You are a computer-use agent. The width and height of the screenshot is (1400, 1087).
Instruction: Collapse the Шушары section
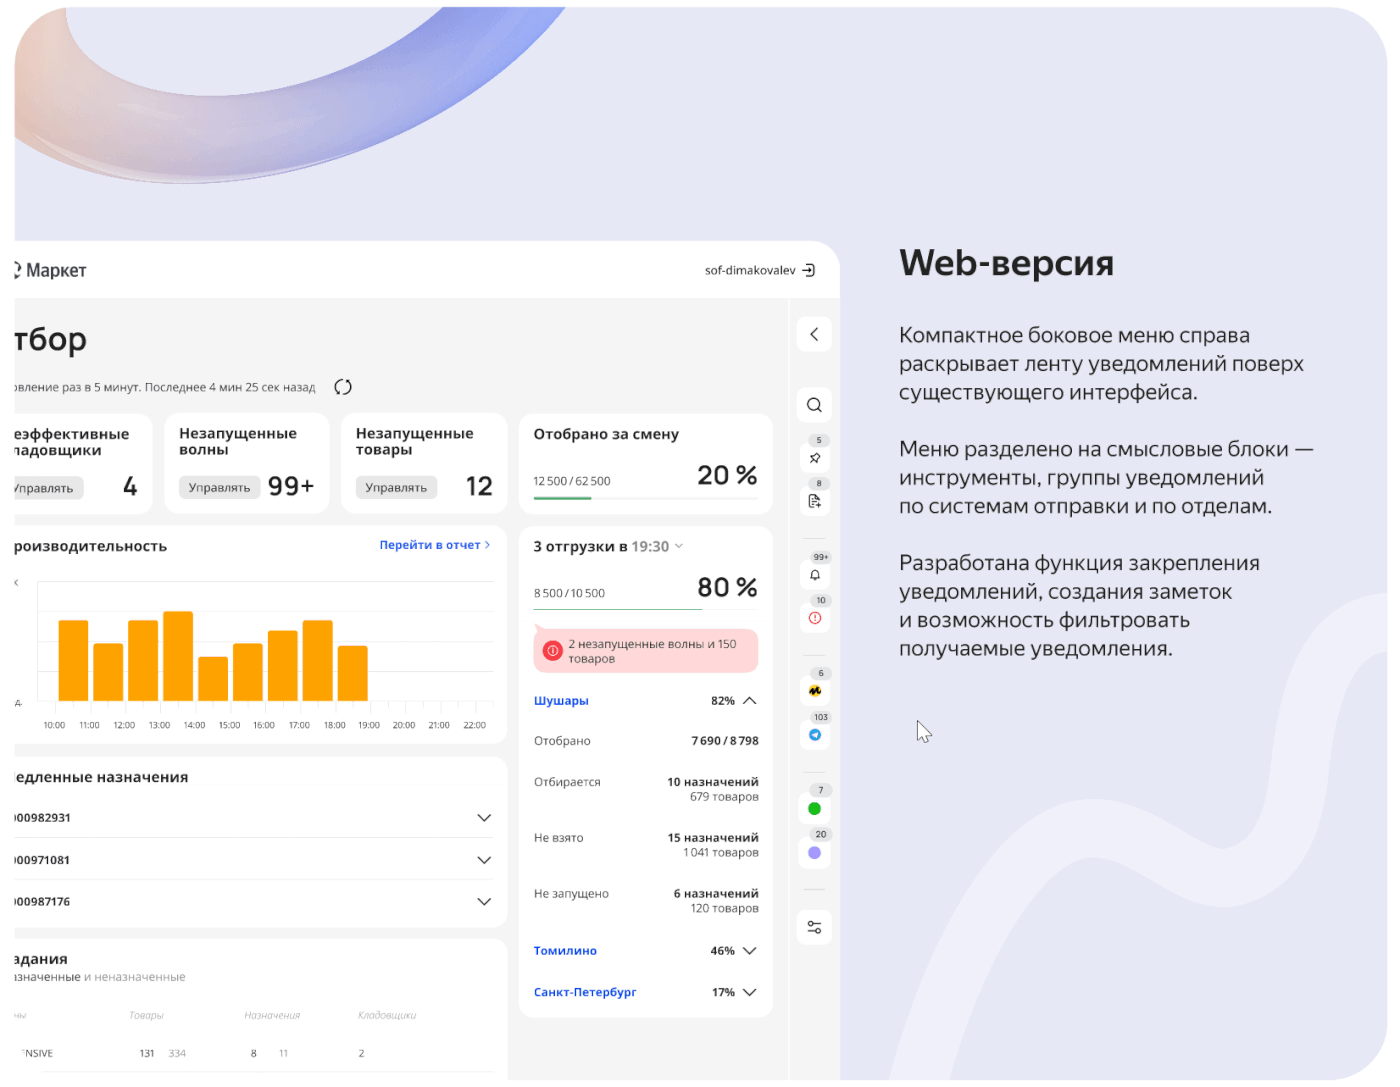pos(749,701)
